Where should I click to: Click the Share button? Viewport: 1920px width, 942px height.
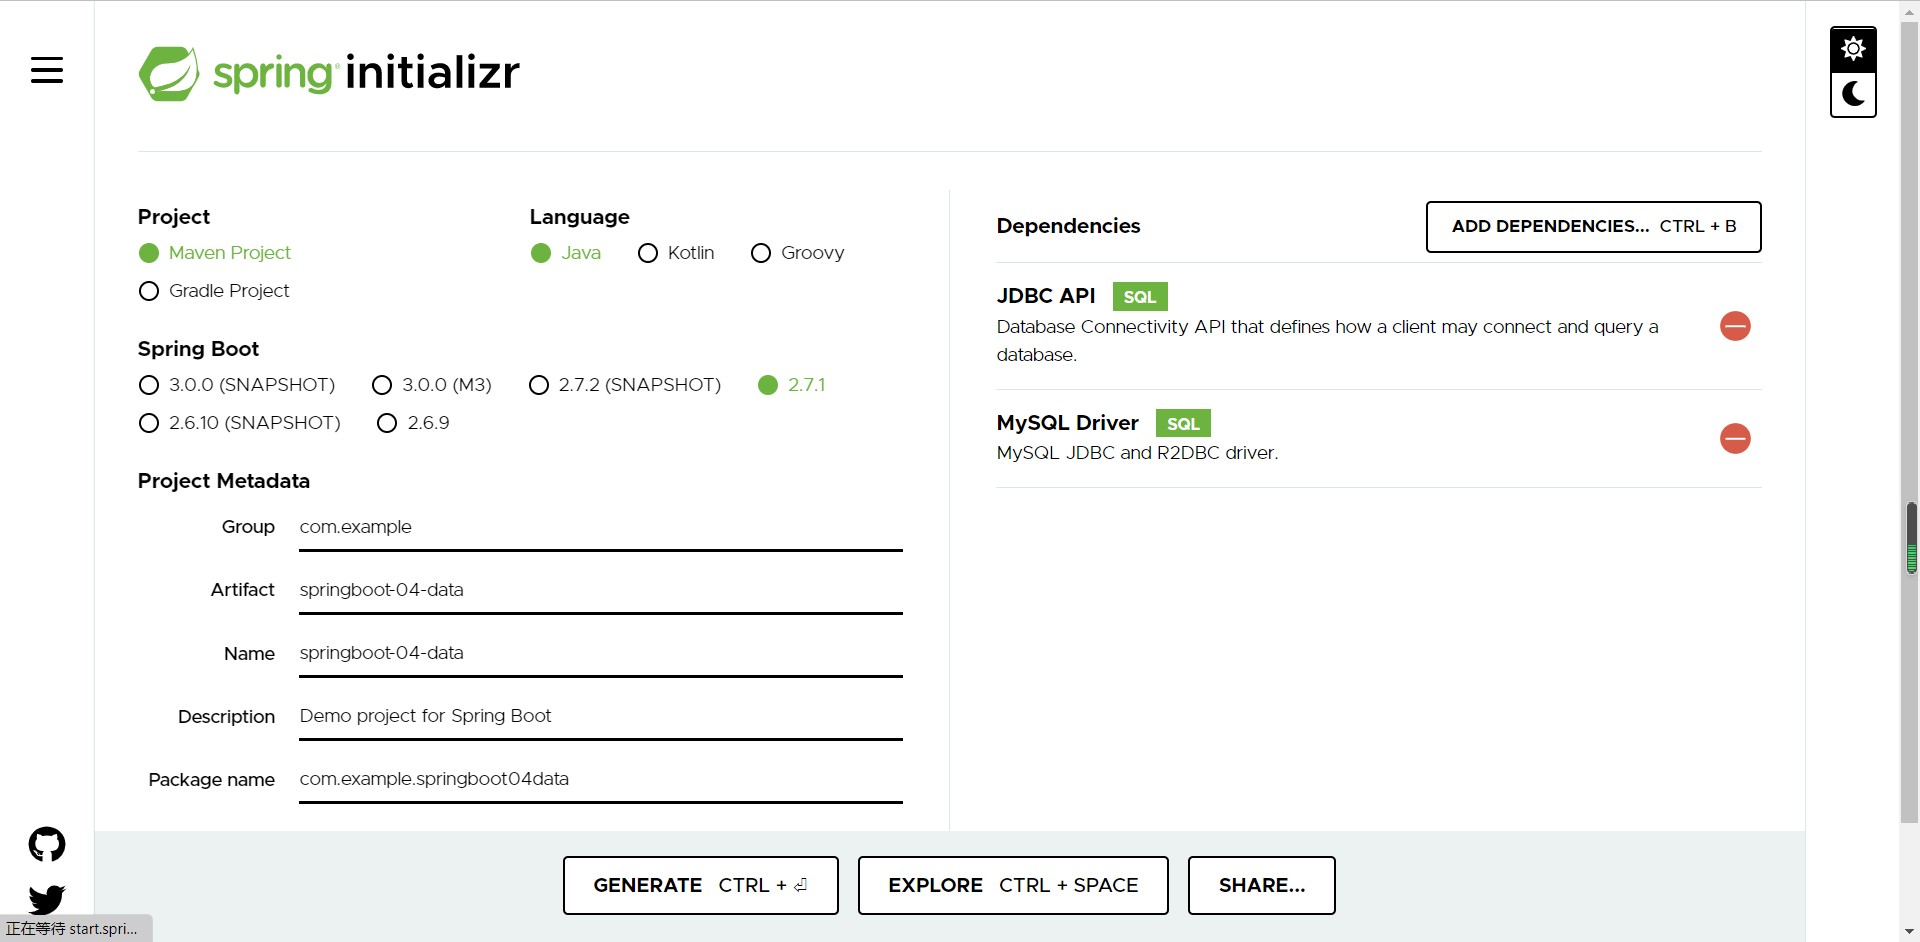click(x=1261, y=885)
